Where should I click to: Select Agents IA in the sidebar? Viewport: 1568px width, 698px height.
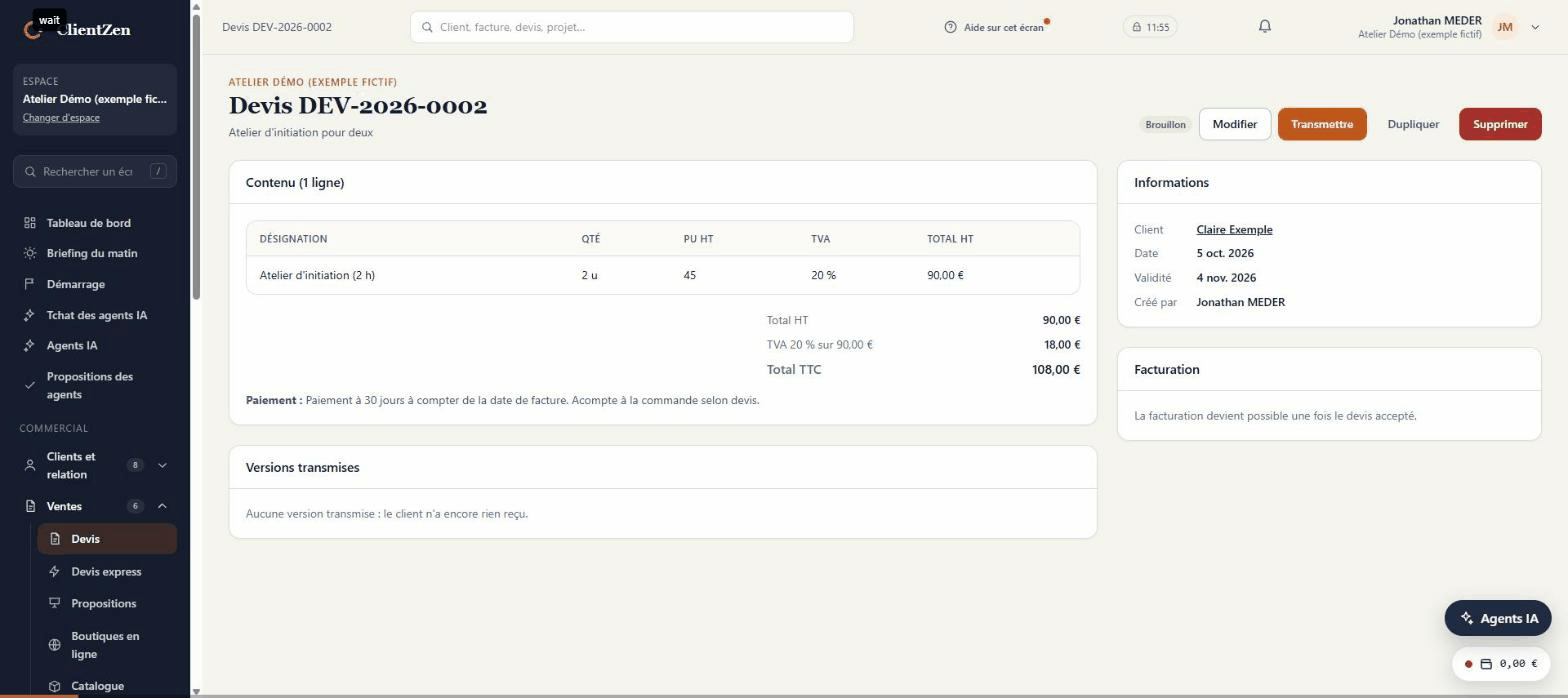(95, 346)
